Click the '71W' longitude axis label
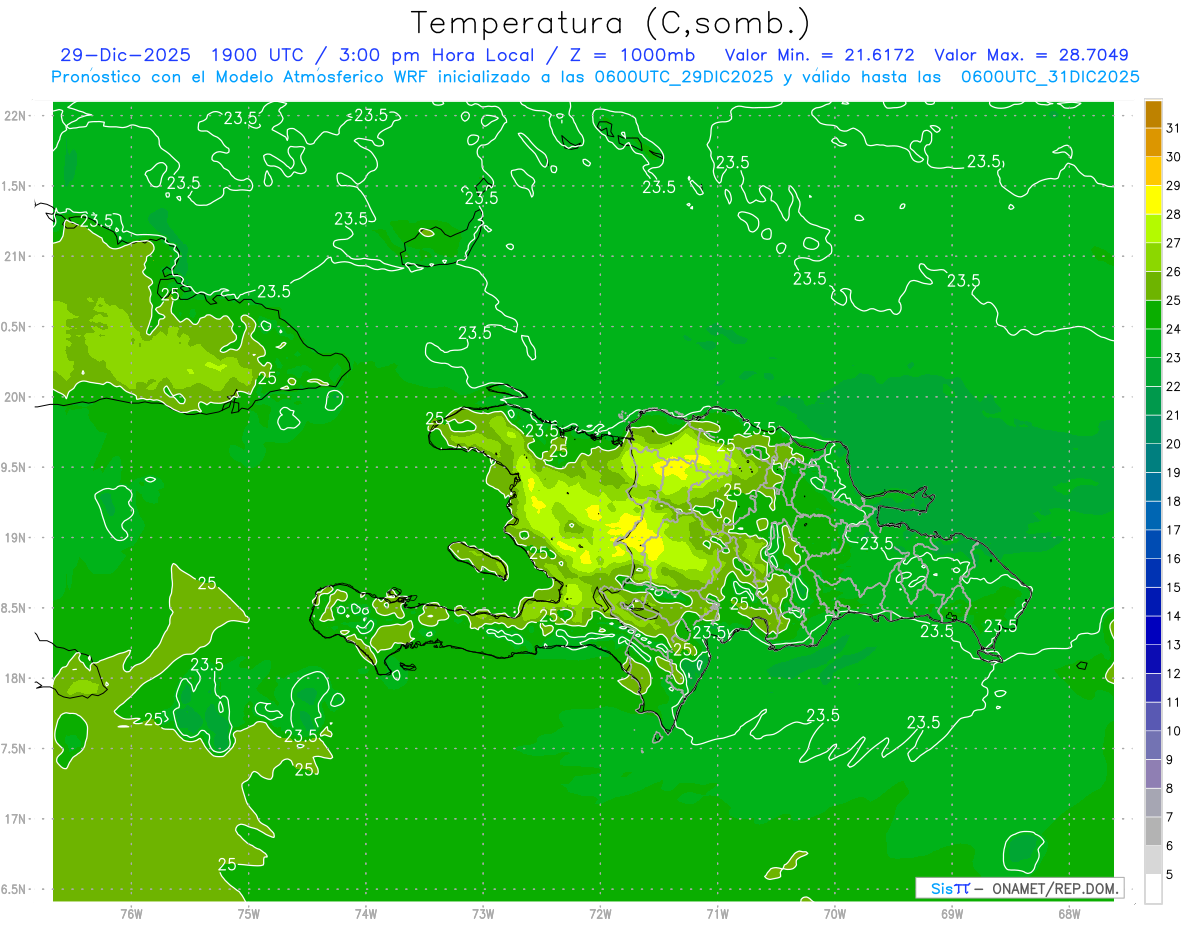Viewport: 1200px width, 927px height. click(x=717, y=913)
